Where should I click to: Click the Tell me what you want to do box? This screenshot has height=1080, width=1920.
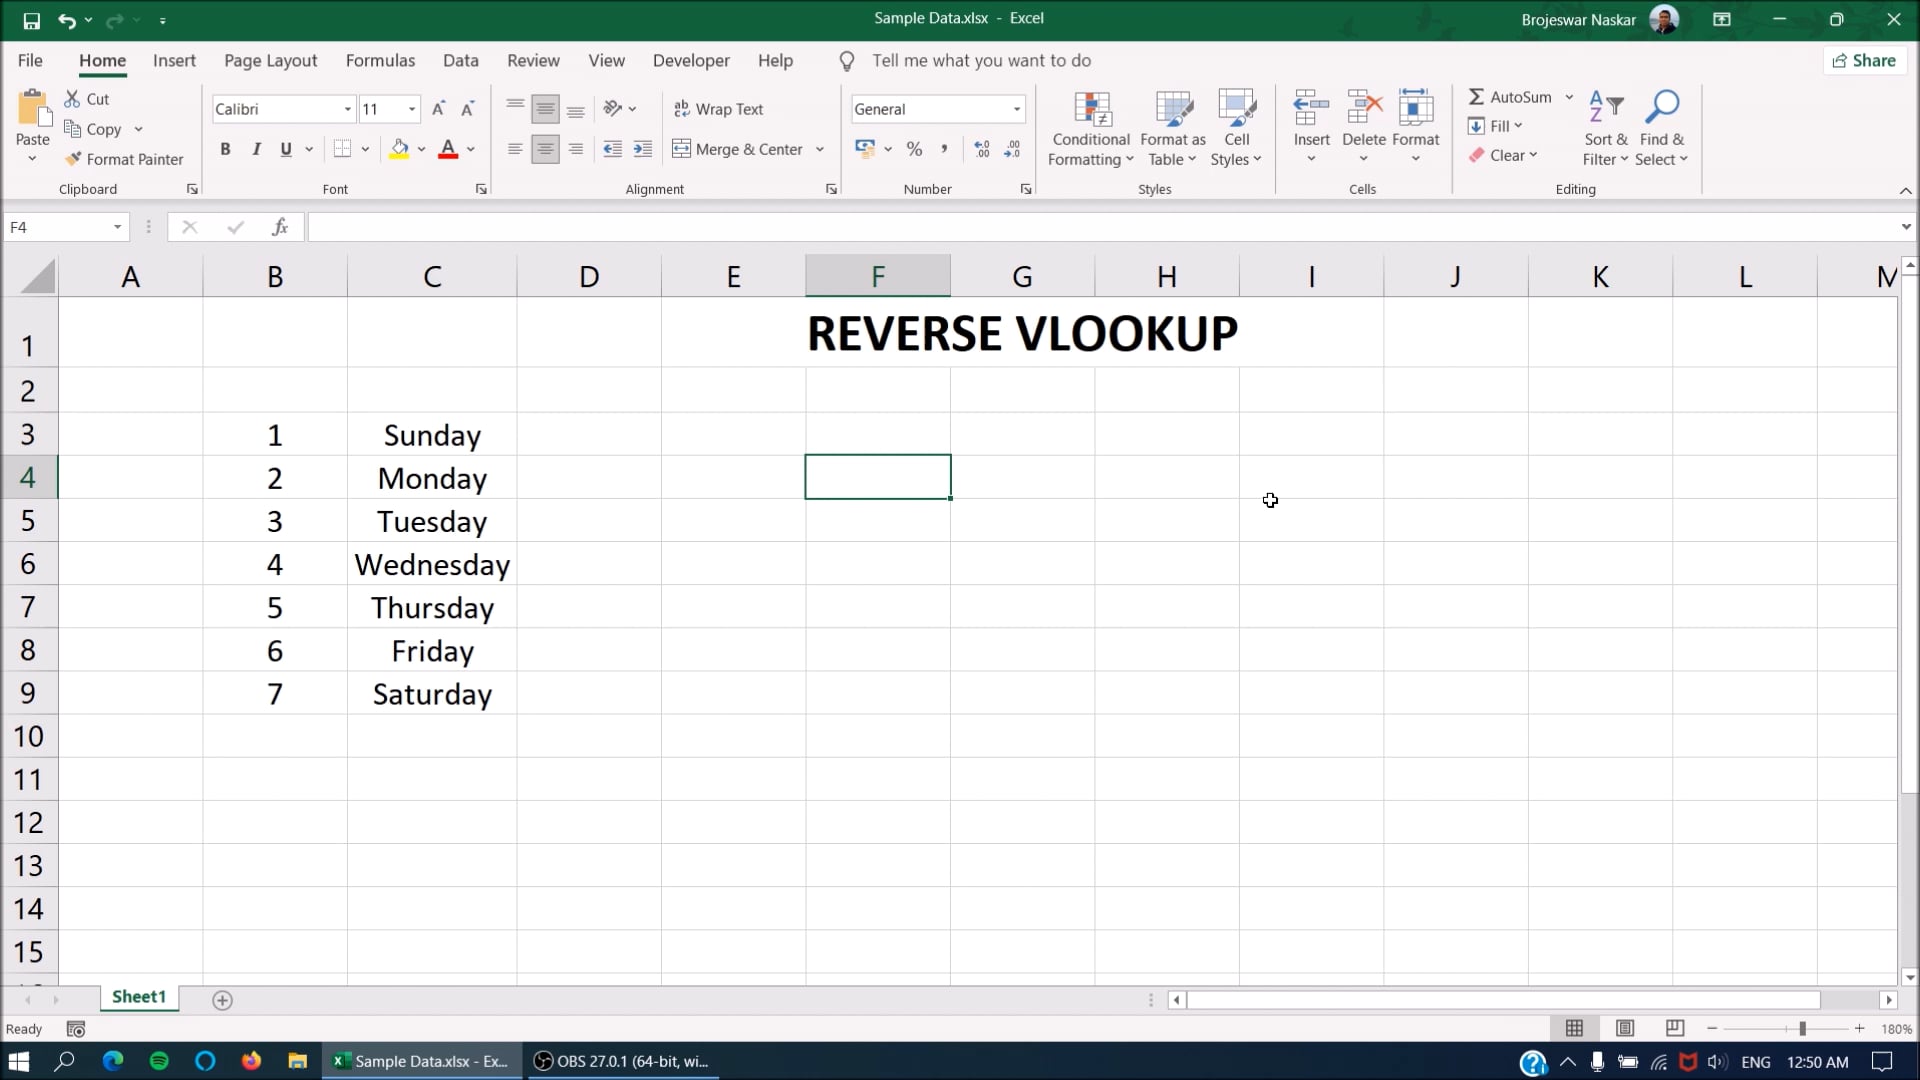tap(981, 61)
